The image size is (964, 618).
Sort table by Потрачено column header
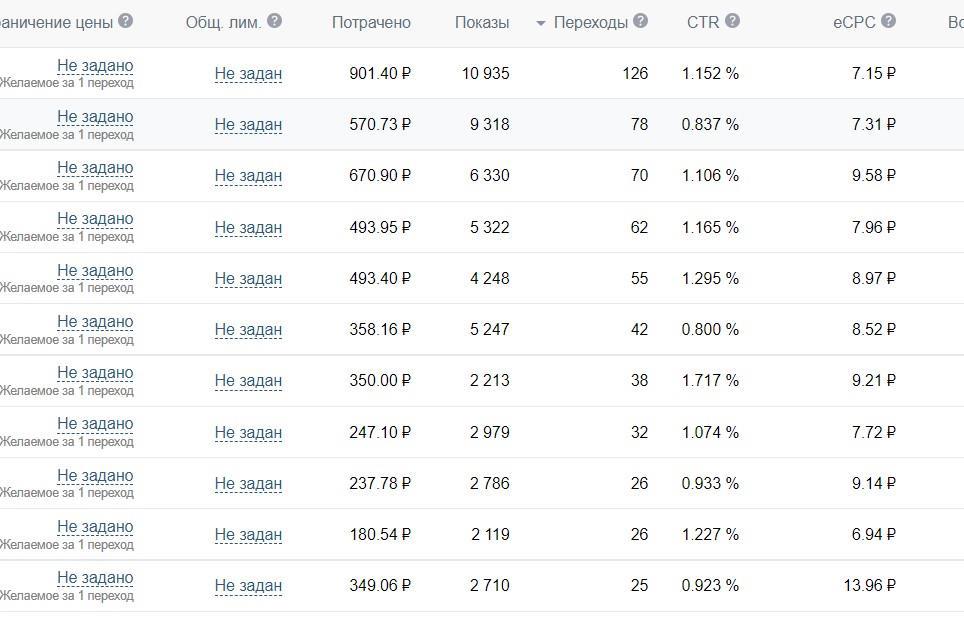pyautogui.click(x=371, y=22)
